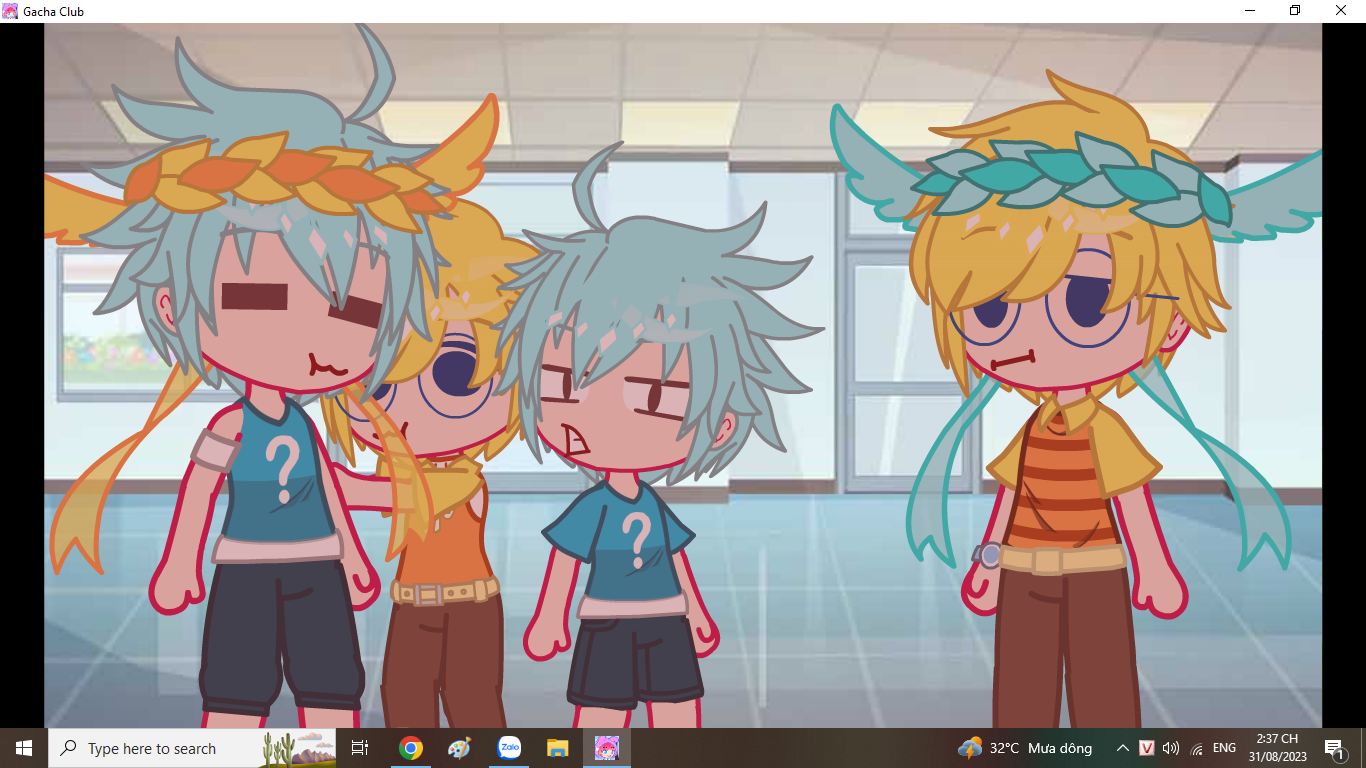
Task: Open the notification center icon
Action: 1333,748
